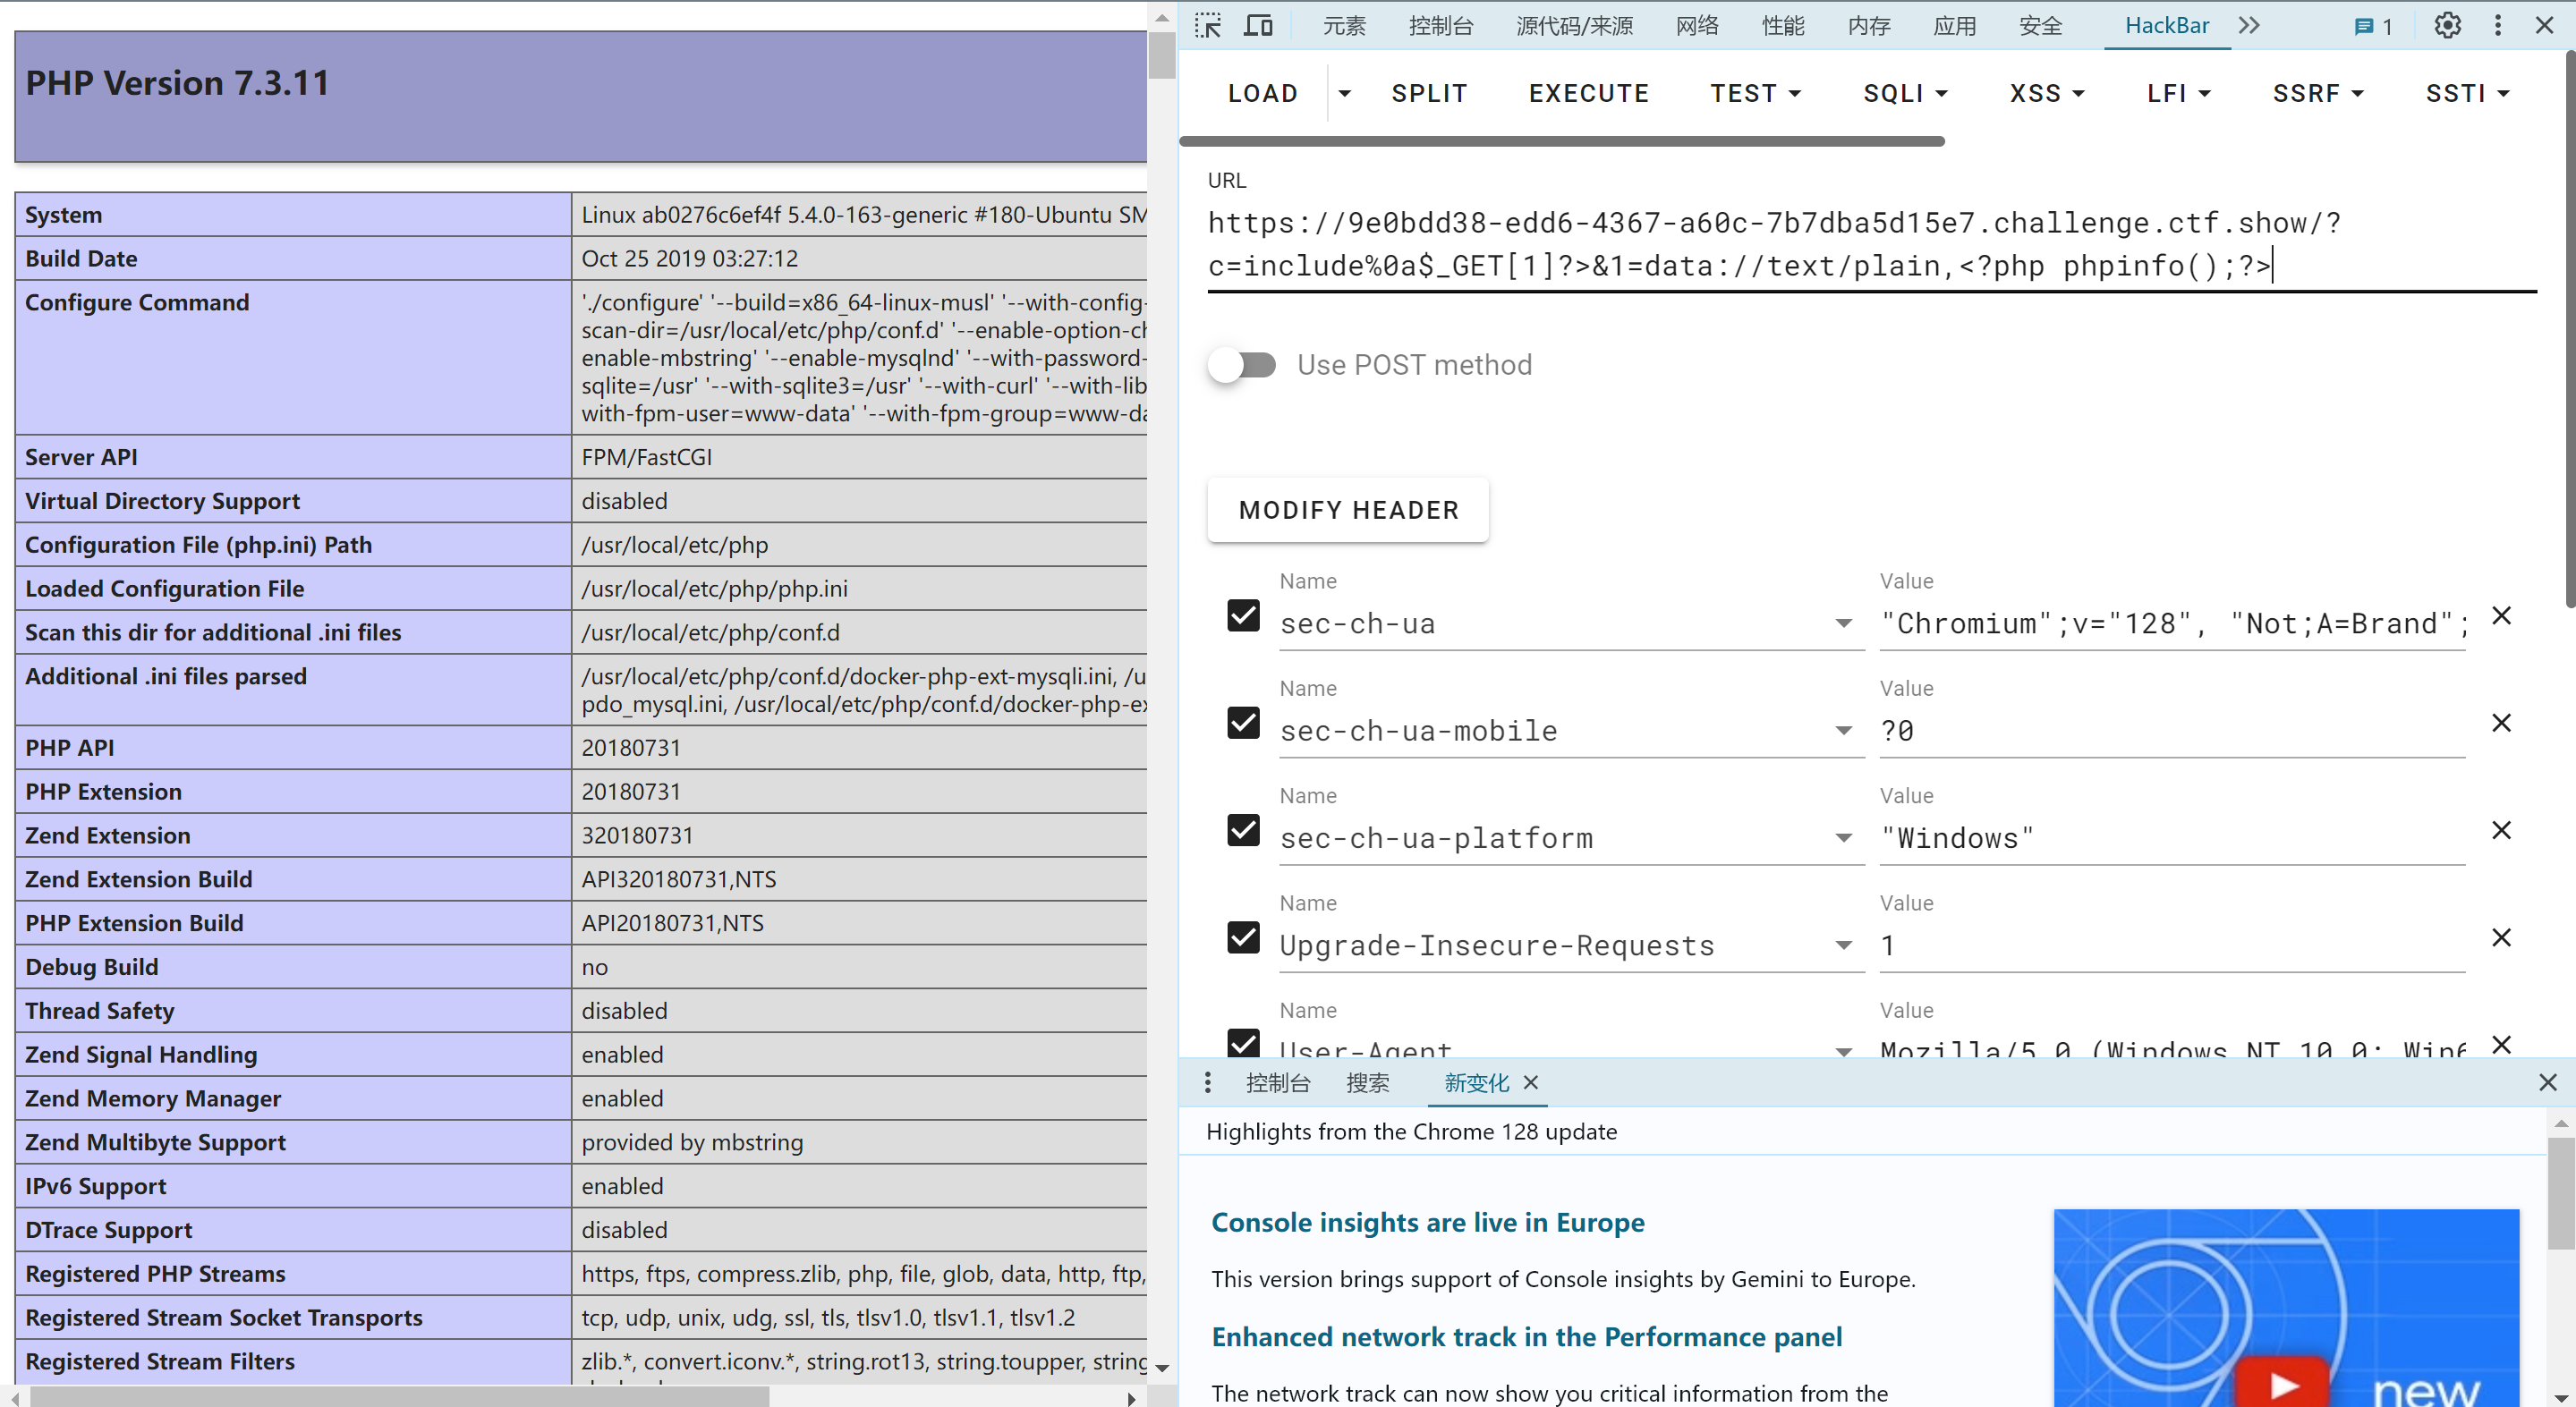Image resolution: width=2576 pixels, height=1407 pixels.
Task: Select the 'FPM/FastCGI' Server API value
Action: point(647,457)
